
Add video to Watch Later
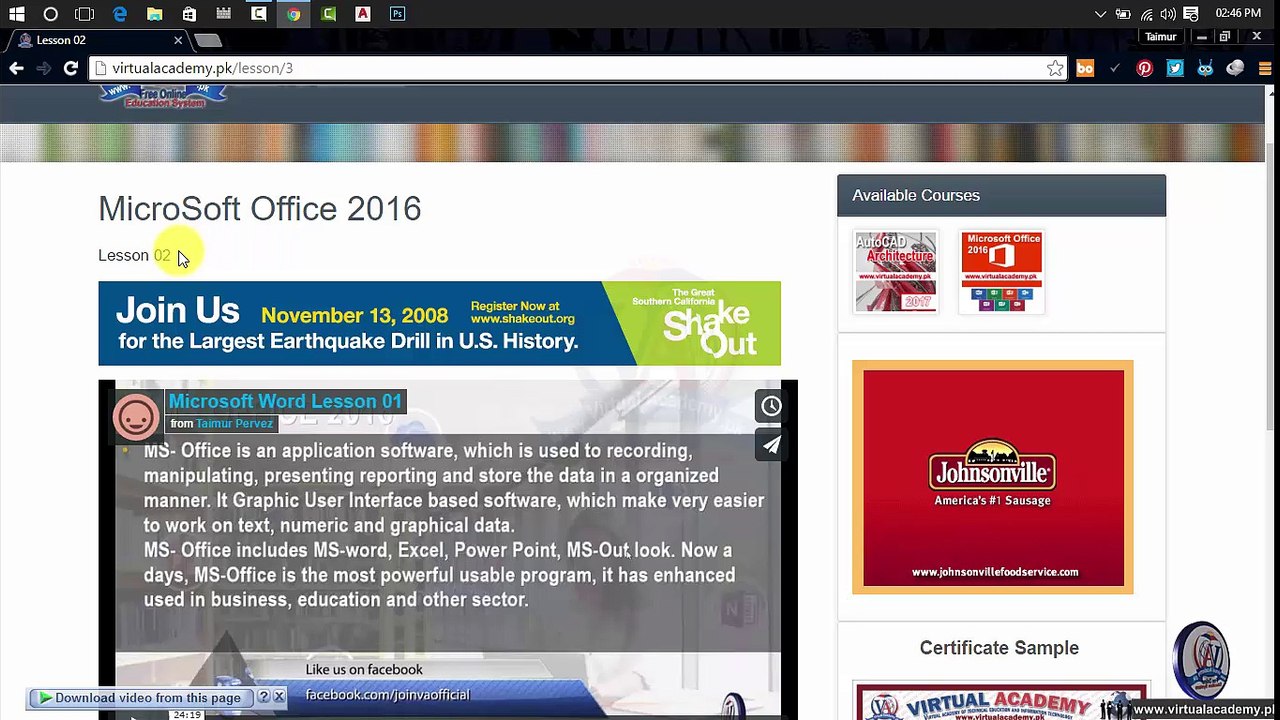(x=771, y=406)
